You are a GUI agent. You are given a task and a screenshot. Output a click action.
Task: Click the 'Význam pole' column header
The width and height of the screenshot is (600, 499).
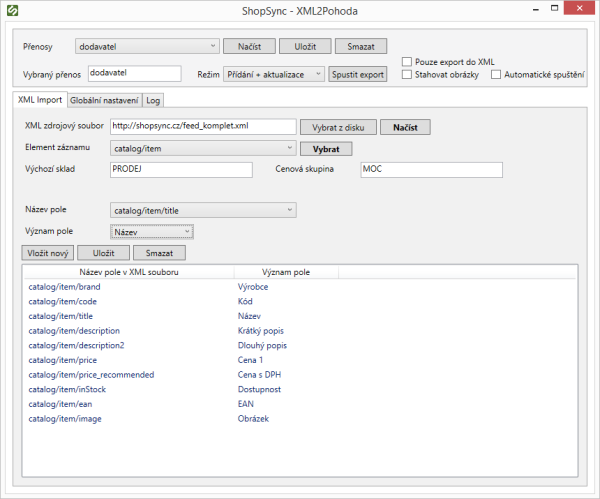pyautogui.click(x=285, y=272)
